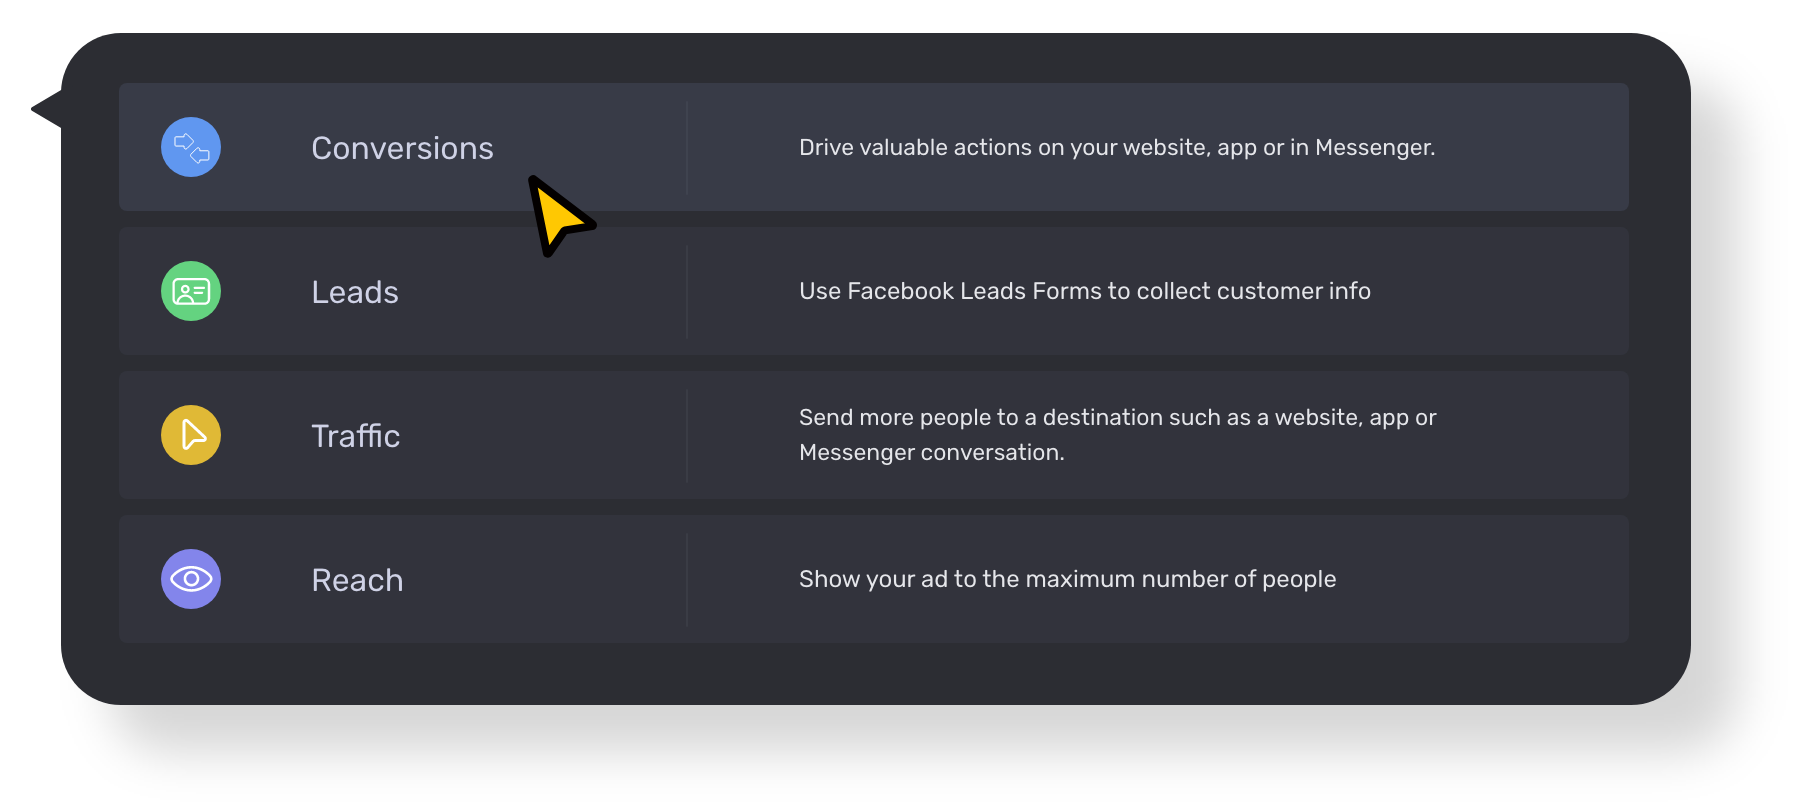Click the vertical divider in Leads row

pyautogui.click(x=687, y=291)
